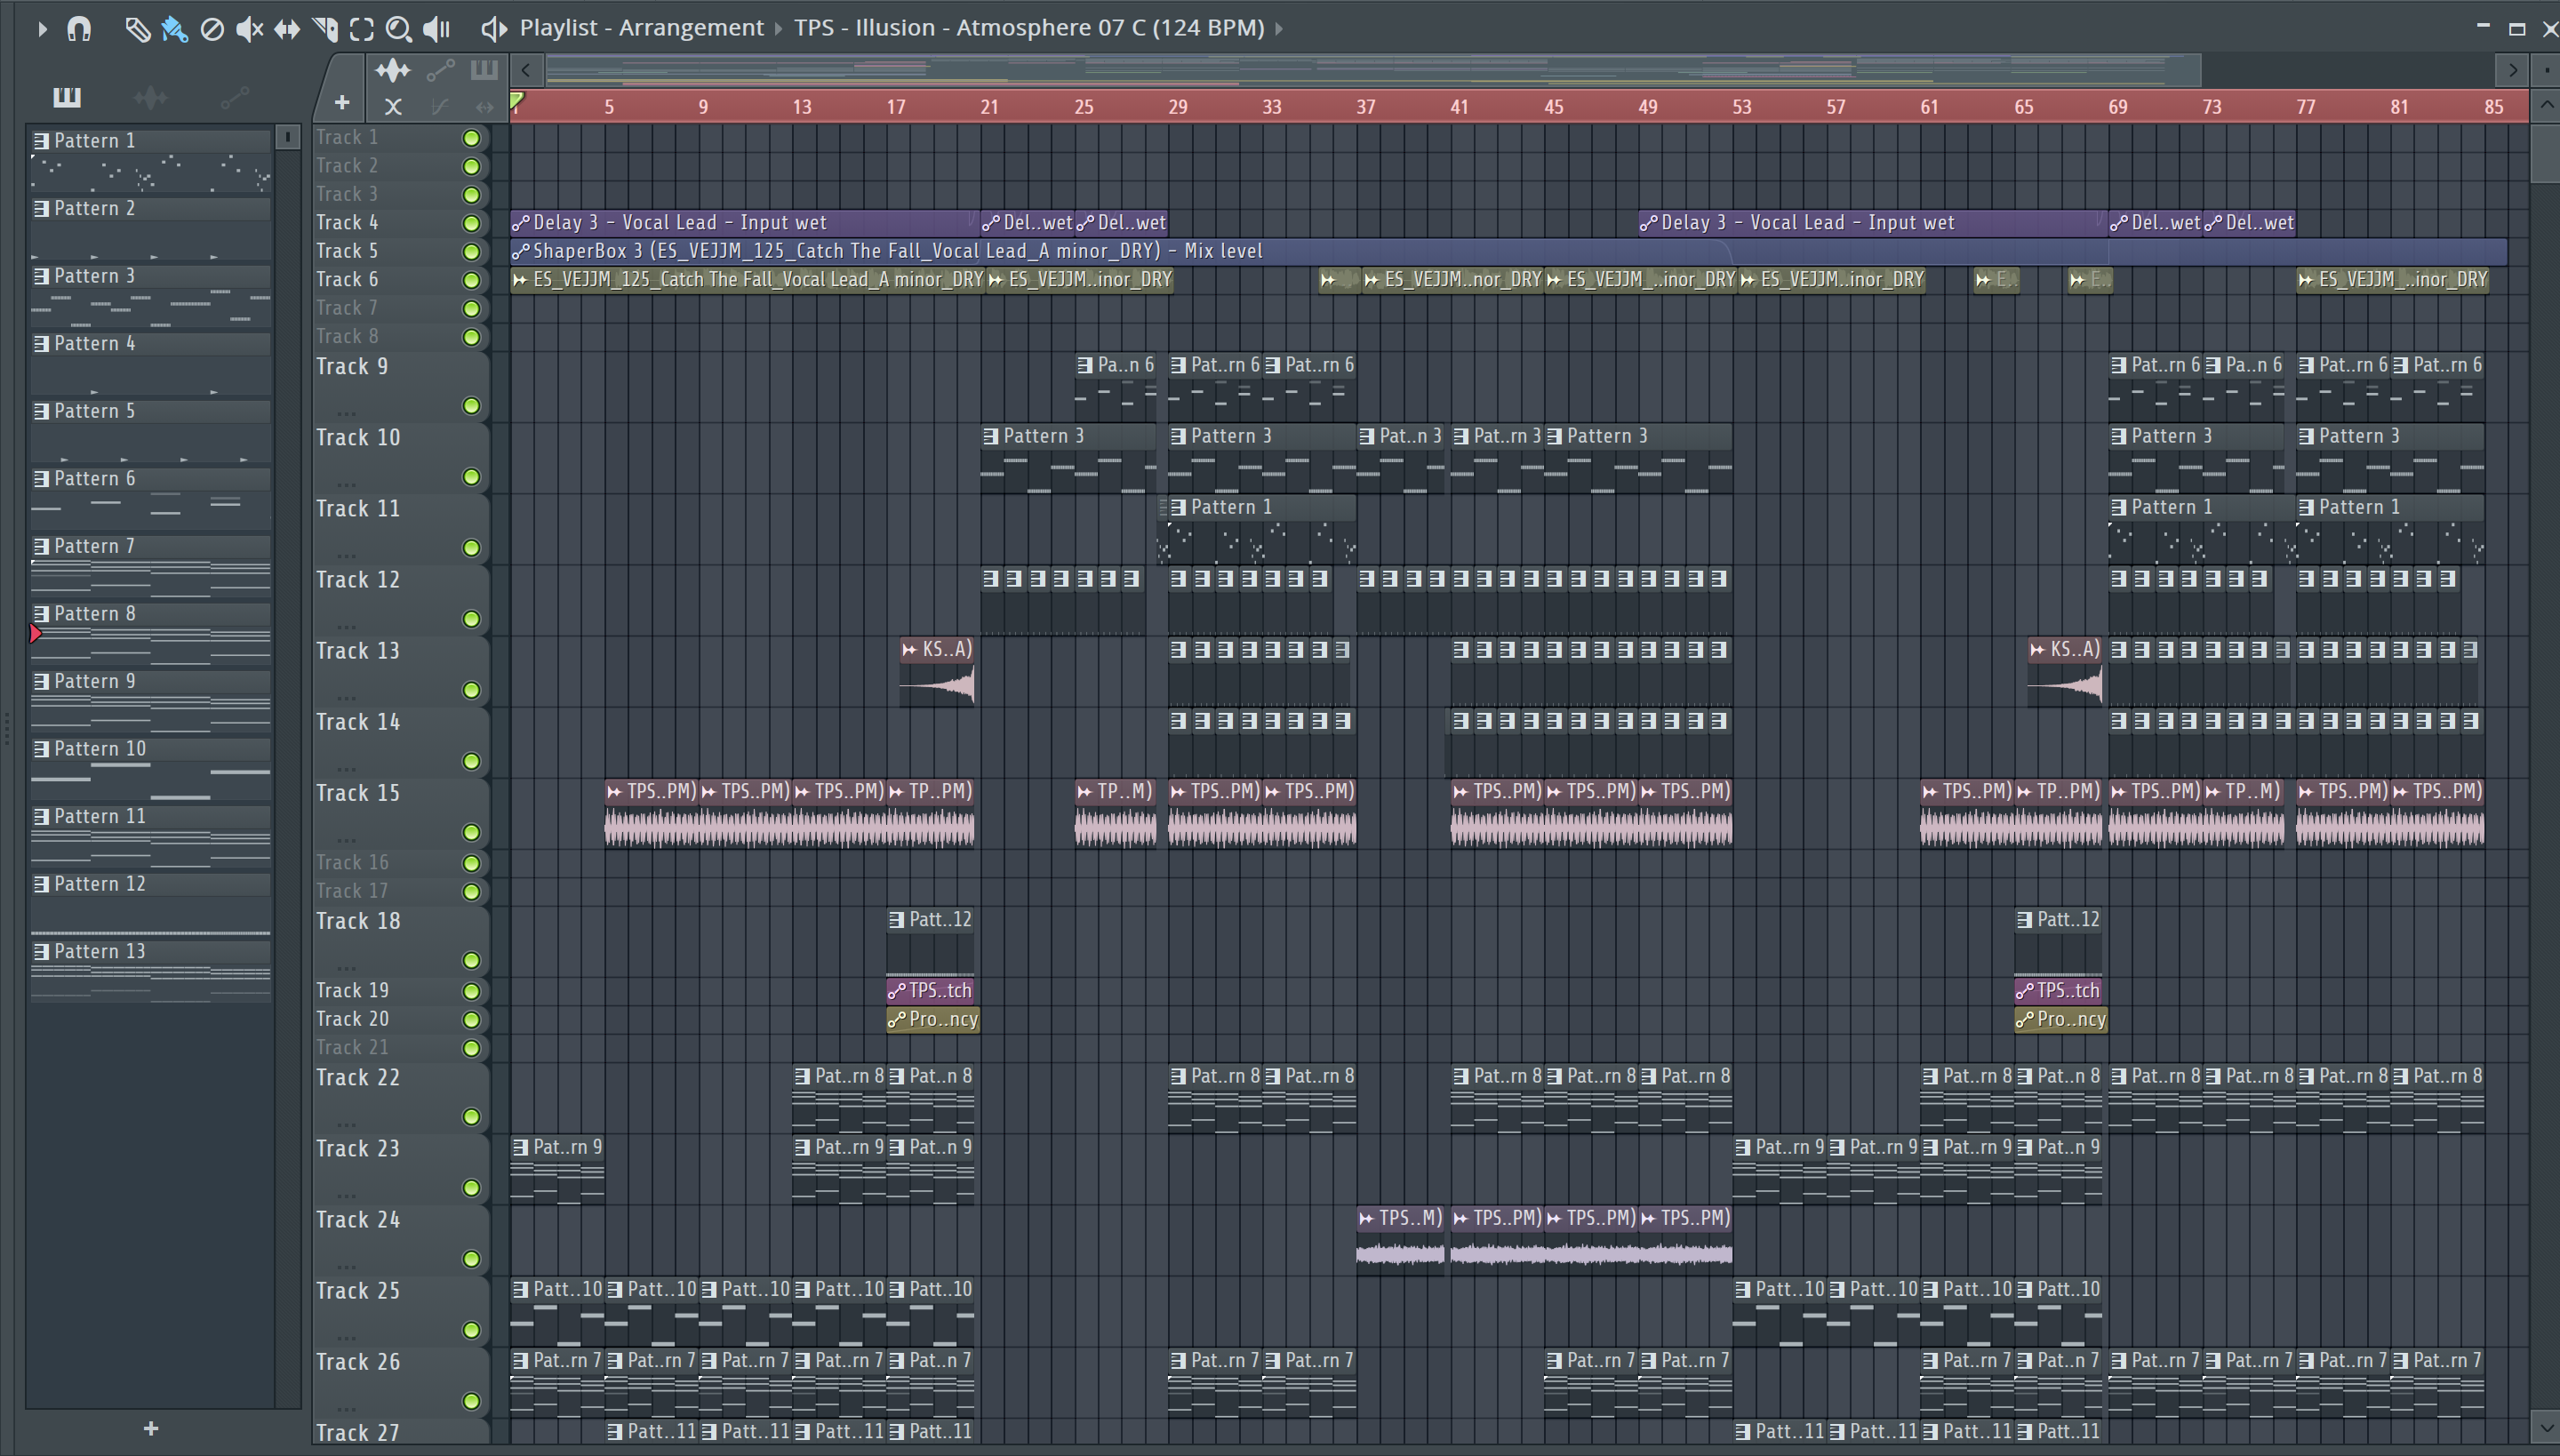This screenshot has width=2560, height=1456.
Task: Click the green playhead start marker
Action: click(517, 101)
